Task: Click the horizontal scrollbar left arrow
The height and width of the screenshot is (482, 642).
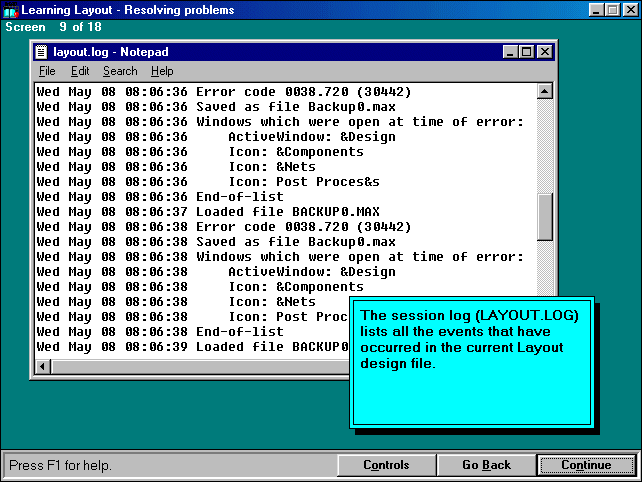Action: point(42,366)
